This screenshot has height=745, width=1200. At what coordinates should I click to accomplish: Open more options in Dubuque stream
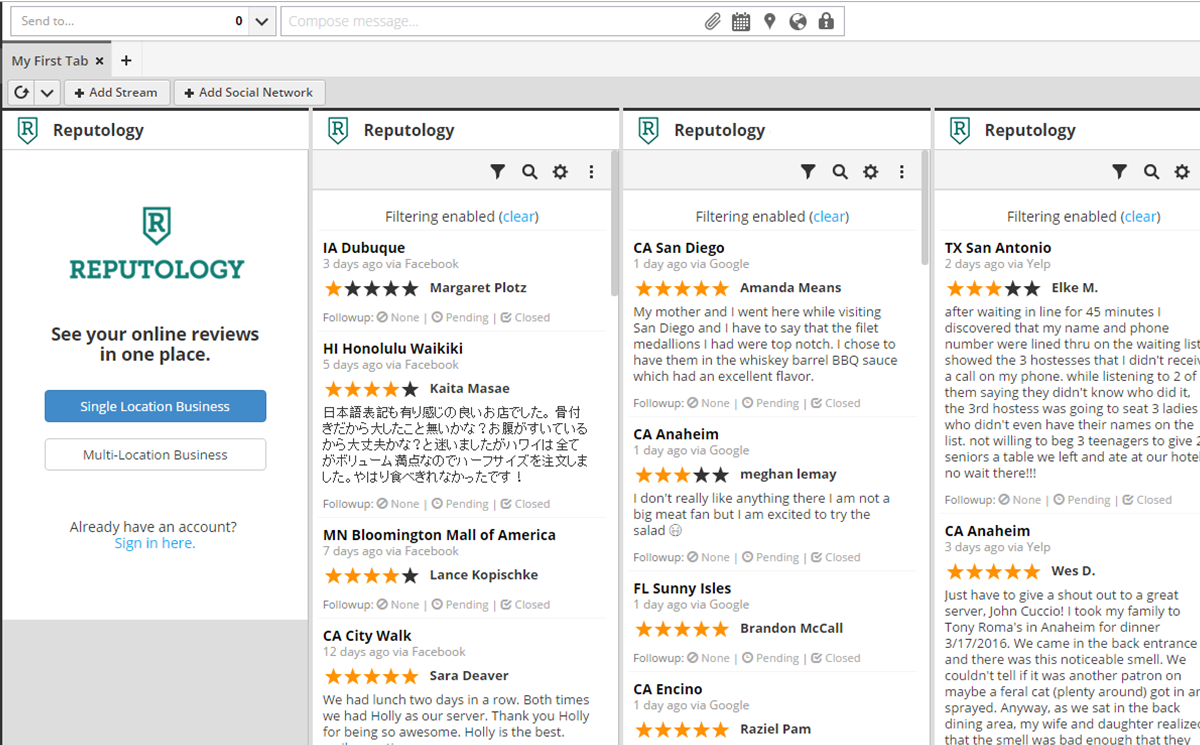591,172
